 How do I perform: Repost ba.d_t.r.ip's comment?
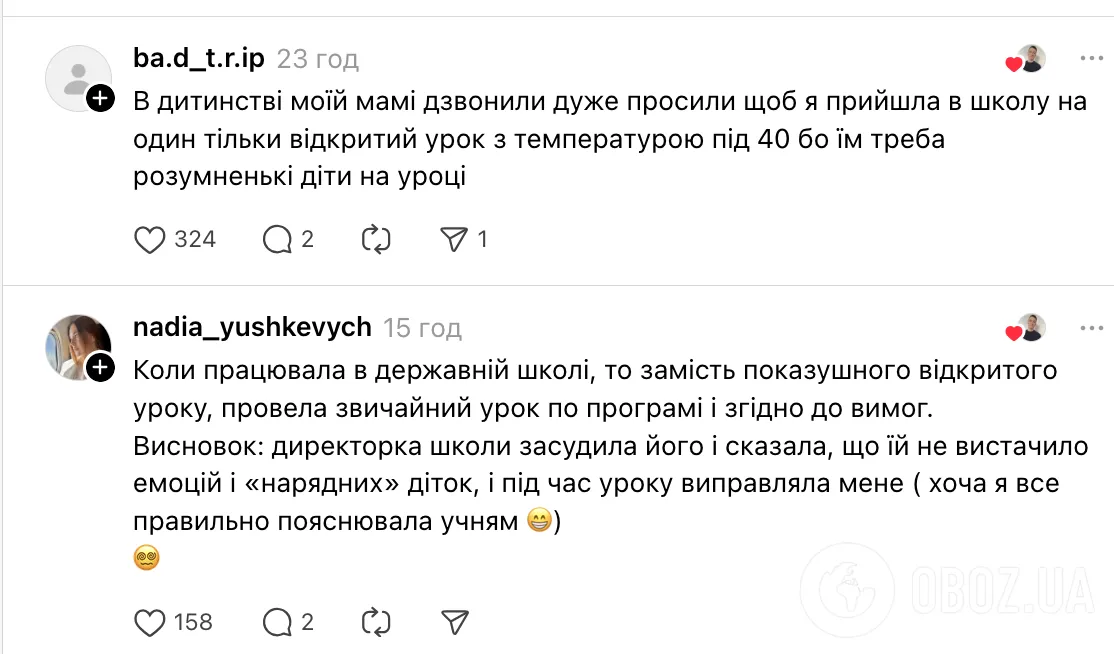(x=375, y=239)
